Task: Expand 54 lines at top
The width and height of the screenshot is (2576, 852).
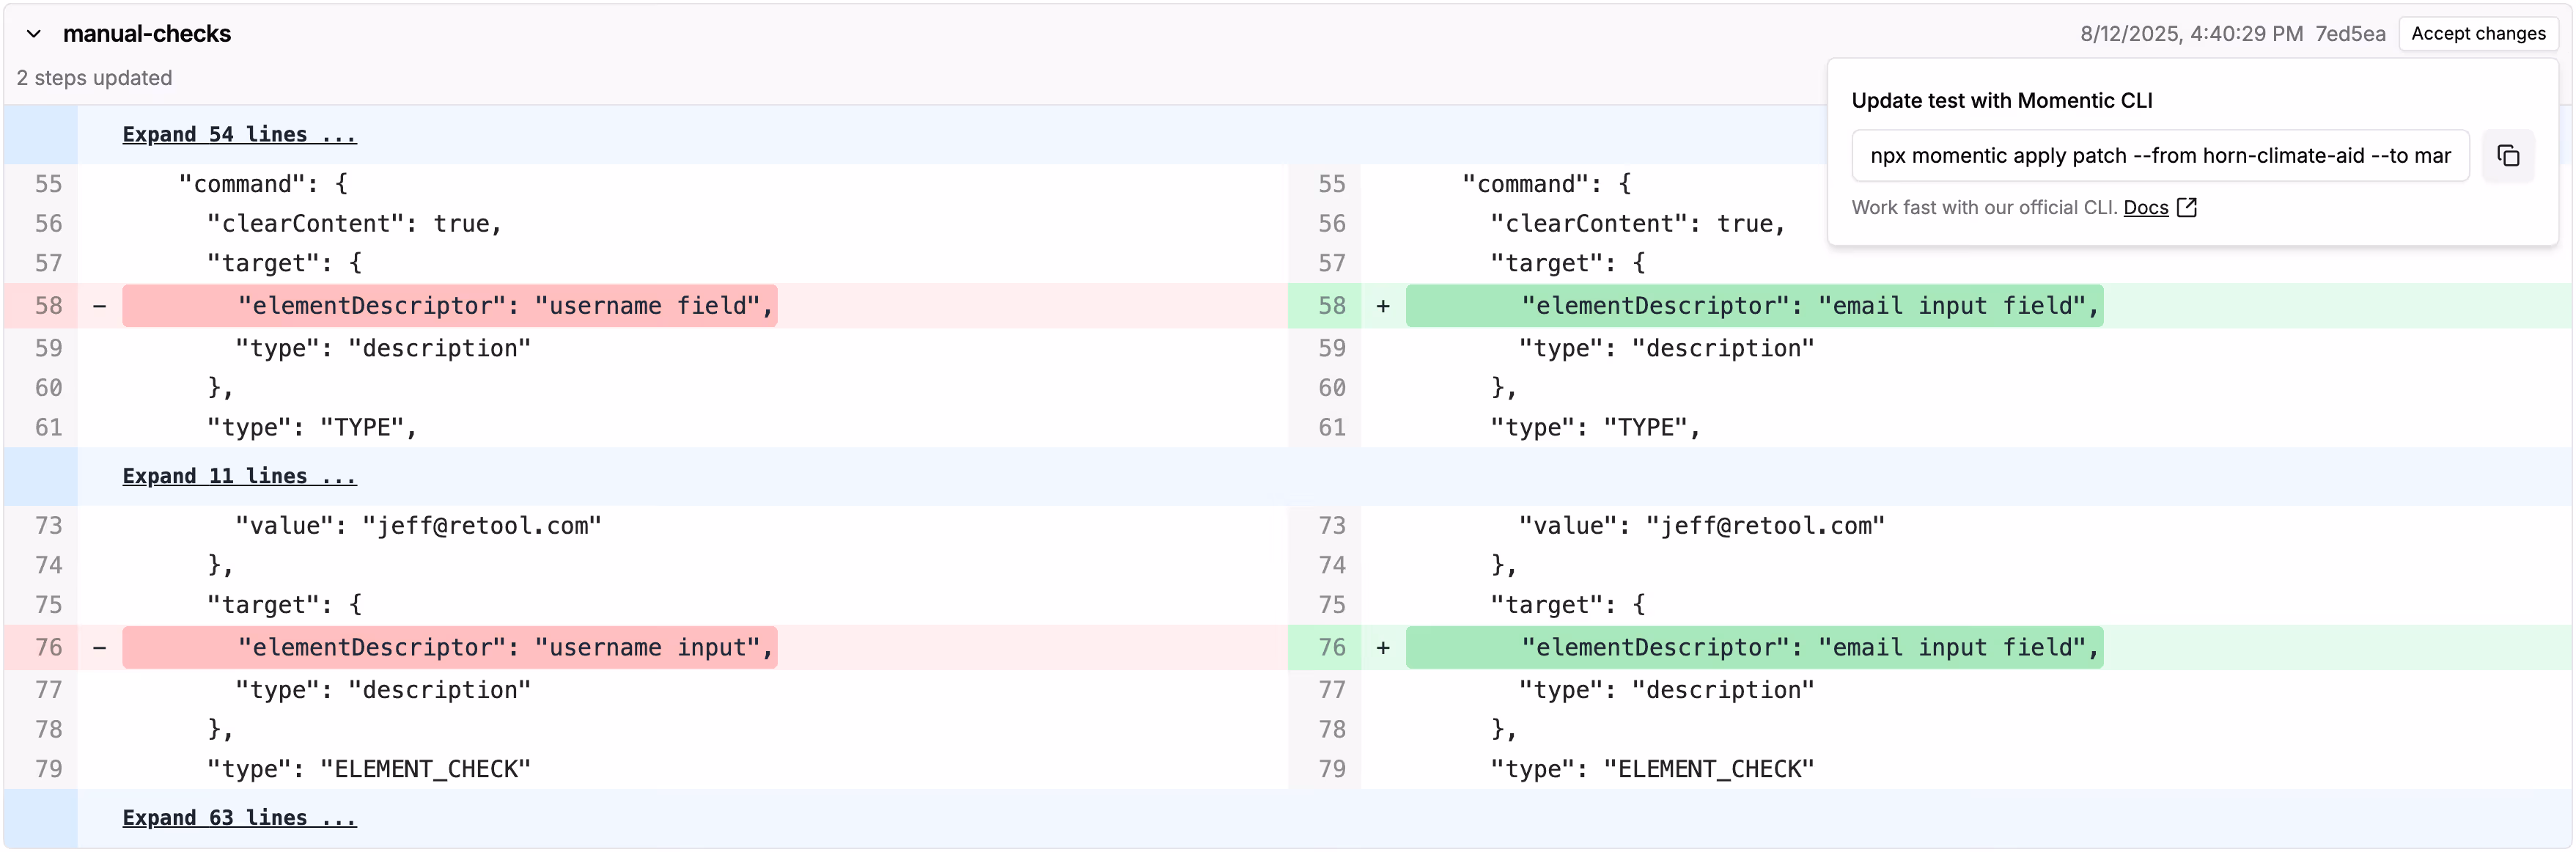Action: pyautogui.click(x=239, y=135)
